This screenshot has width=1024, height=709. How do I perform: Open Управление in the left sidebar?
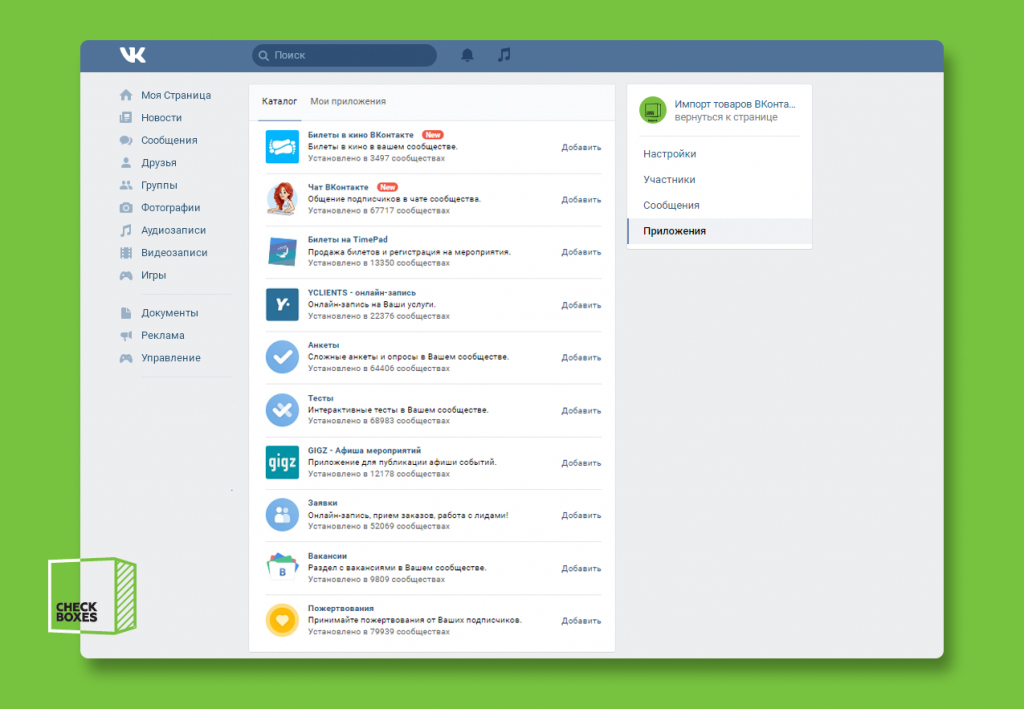pos(170,358)
